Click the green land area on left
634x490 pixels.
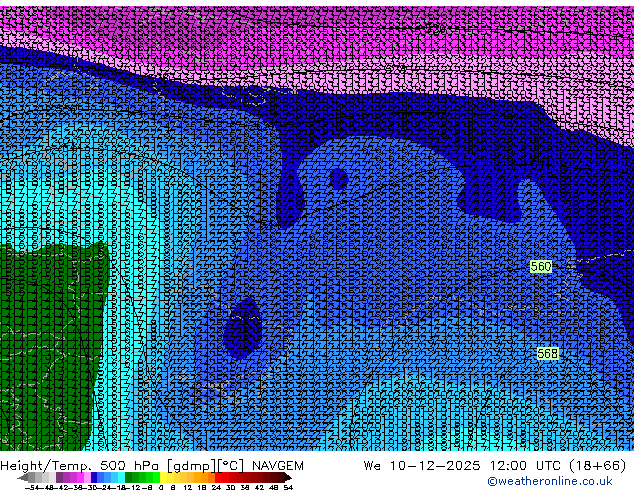click(x=45, y=340)
